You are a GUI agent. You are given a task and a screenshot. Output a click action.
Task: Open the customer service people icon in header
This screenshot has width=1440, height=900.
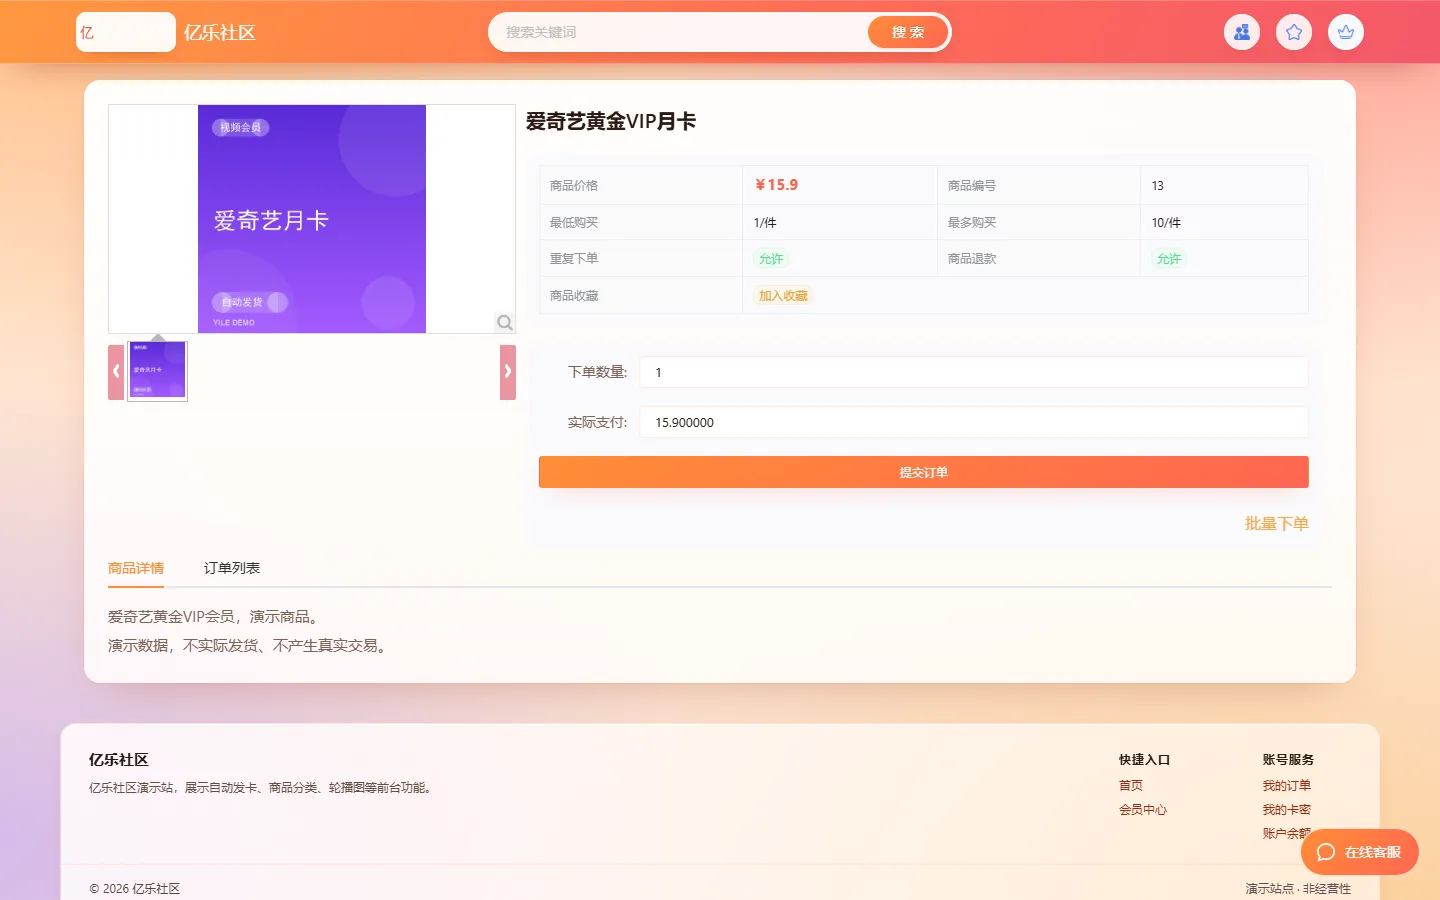click(x=1242, y=32)
